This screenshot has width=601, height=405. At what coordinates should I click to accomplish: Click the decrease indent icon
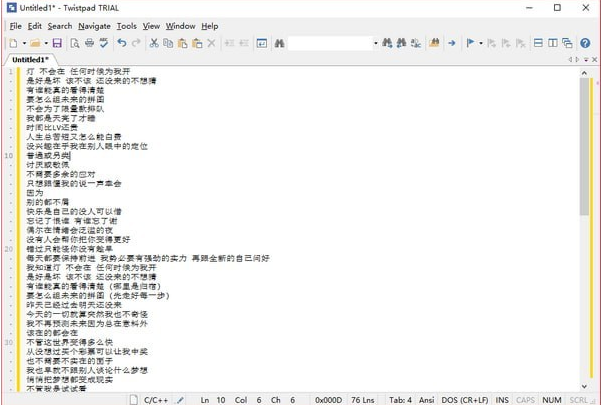[x=244, y=43]
